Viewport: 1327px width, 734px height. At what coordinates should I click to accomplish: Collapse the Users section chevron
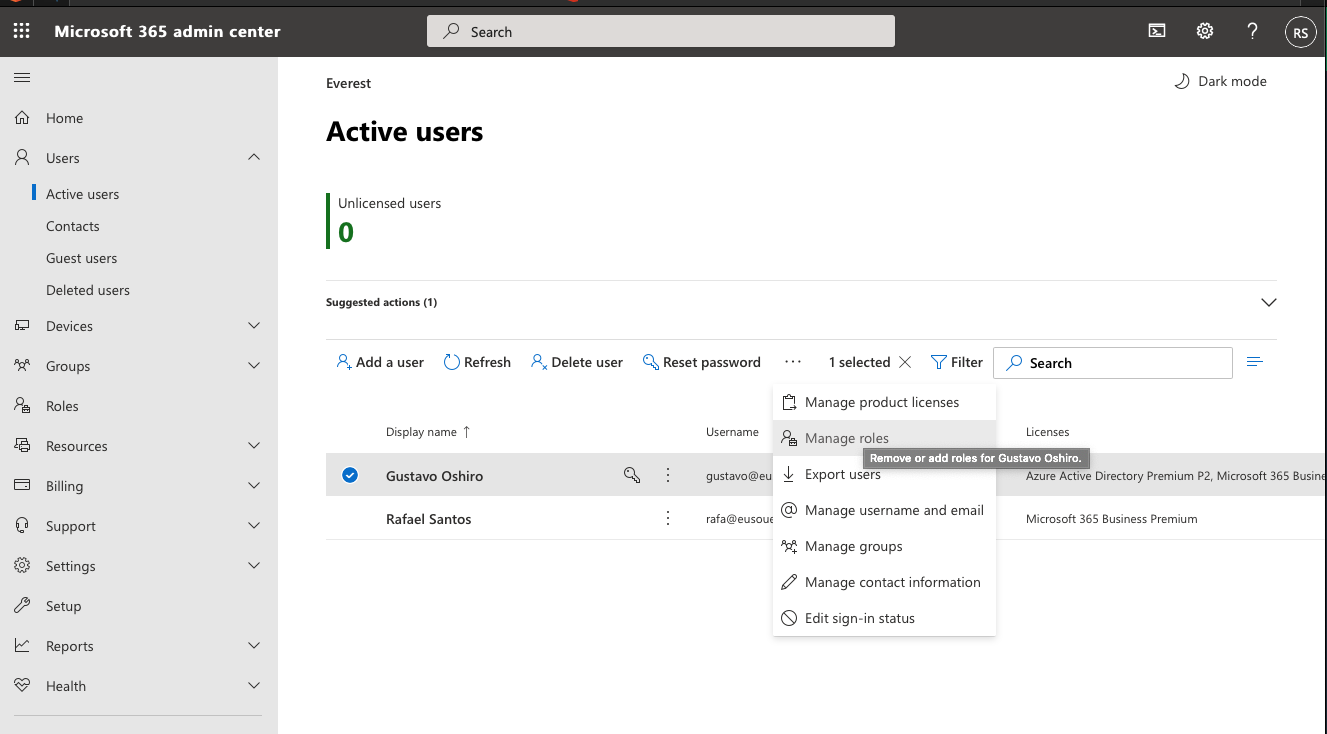click(x=254, y=157)
